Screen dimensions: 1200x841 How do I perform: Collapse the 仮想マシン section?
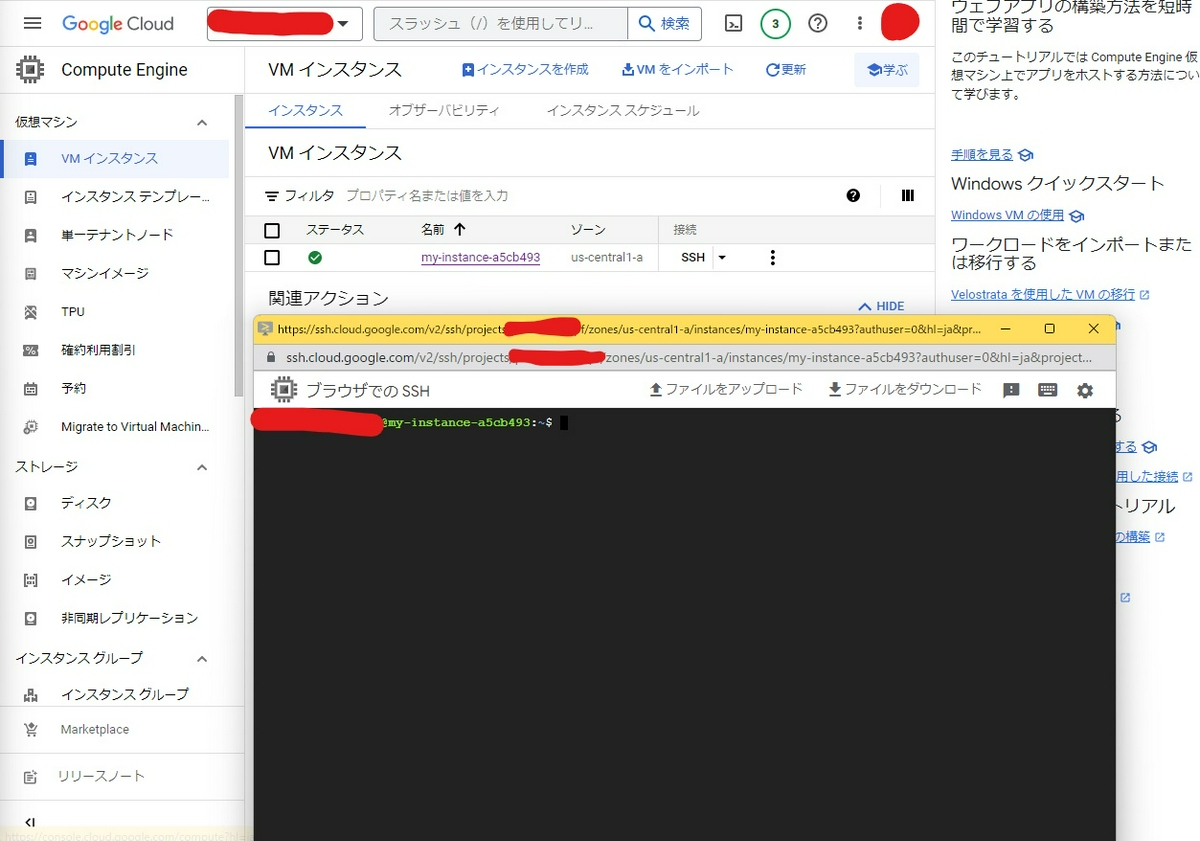tap(202, 122)
